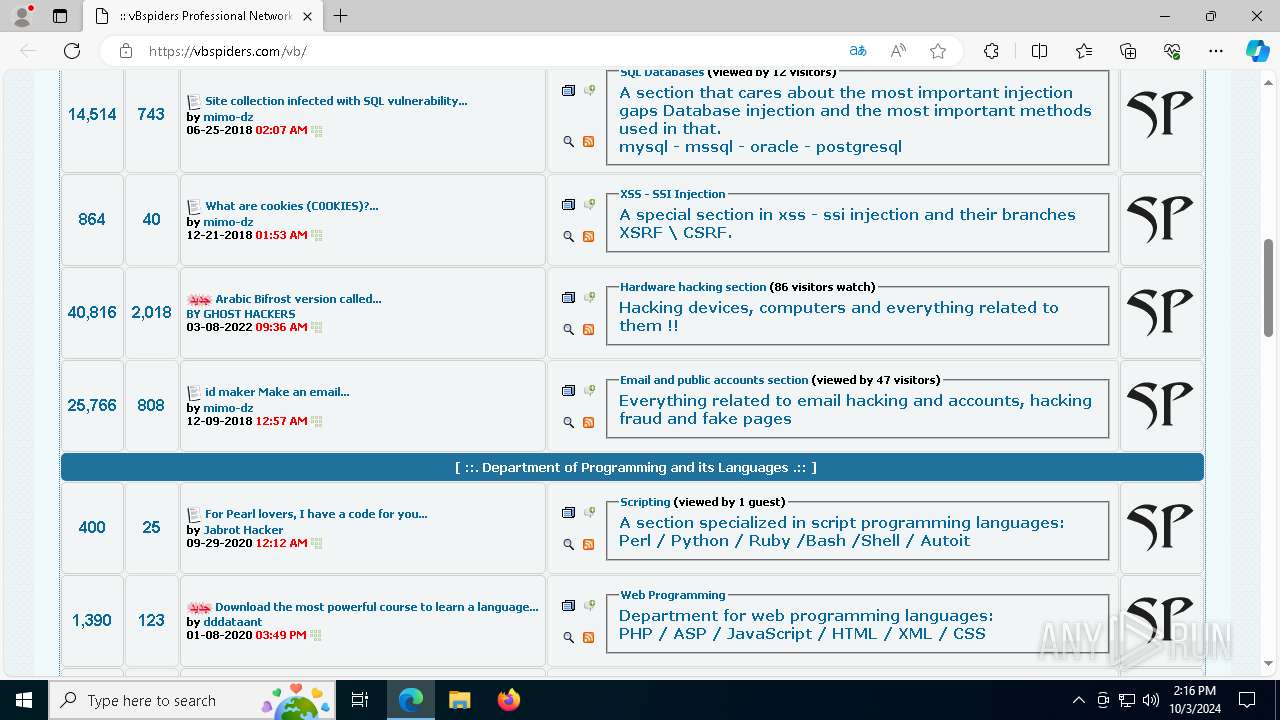This screenshot has width=1280, height=720.
Task: Open Edge Collections panel
Action: click(x=1128, y=51)
